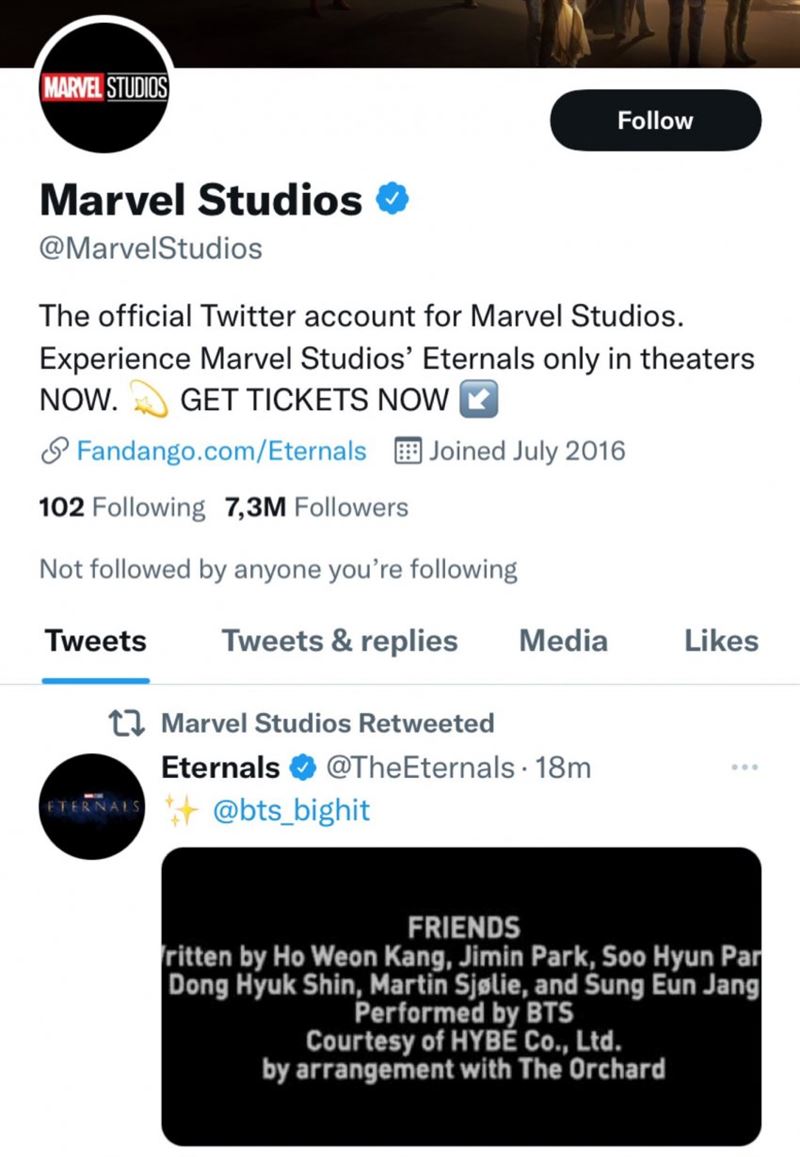Click the retweet icon above the Eternals tweet

(x=126, y=723)
